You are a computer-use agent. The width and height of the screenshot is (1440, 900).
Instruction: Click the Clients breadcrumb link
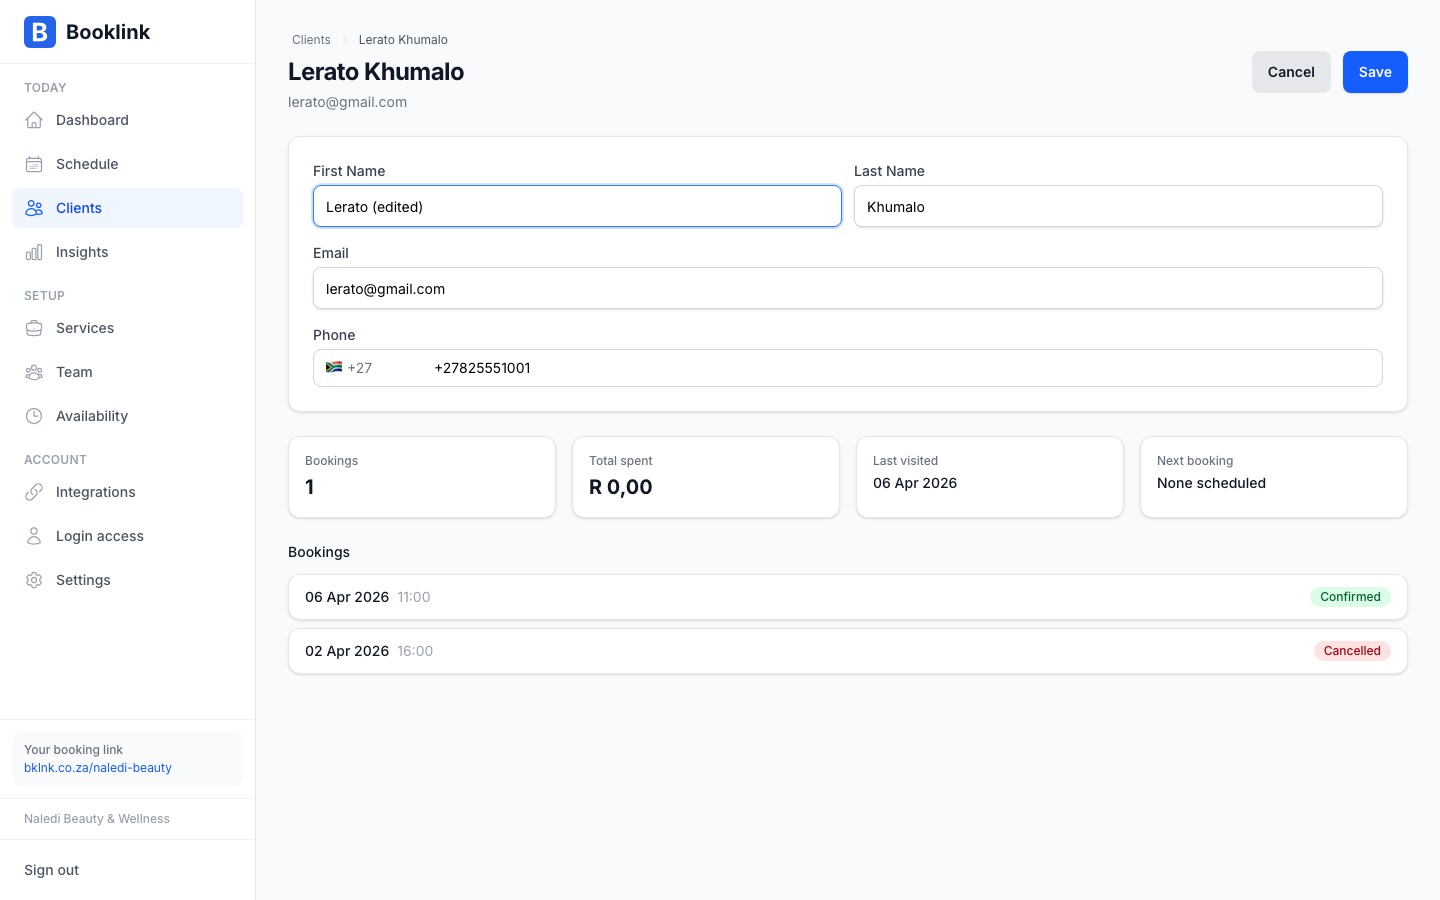311,40
